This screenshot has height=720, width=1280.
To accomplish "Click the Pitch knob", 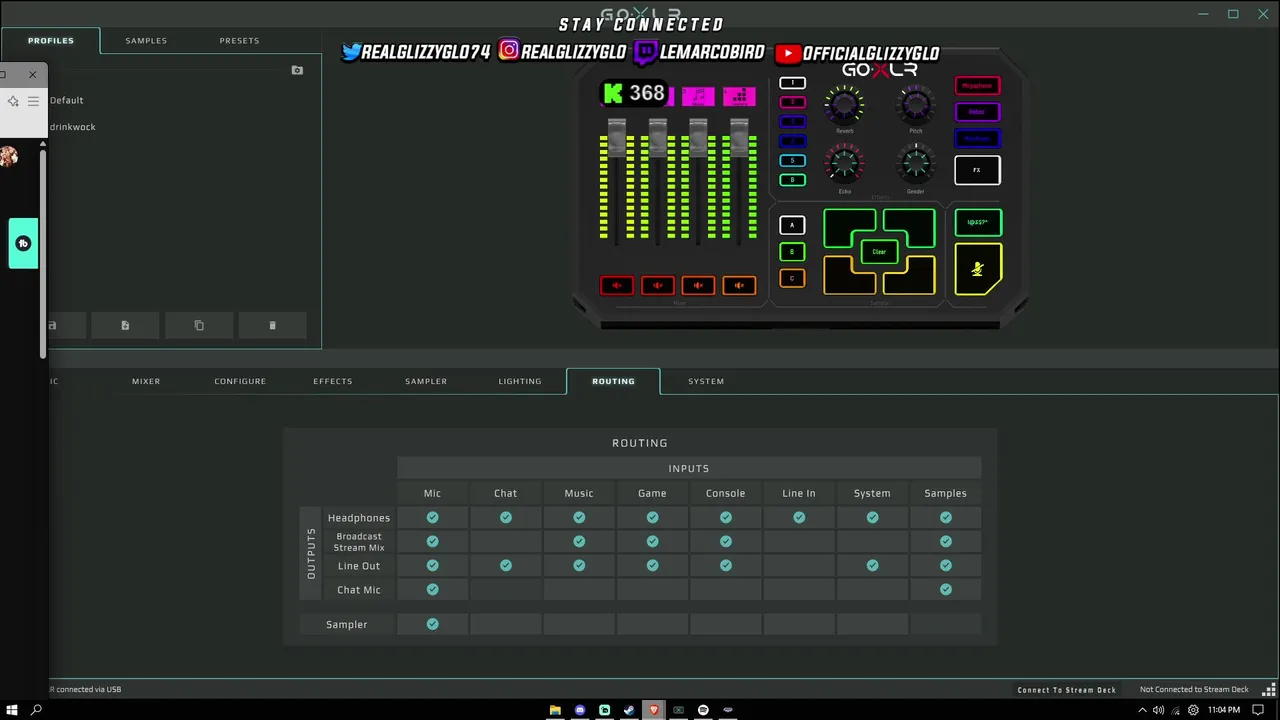I will pyautogui.click(x=916, y=104).
